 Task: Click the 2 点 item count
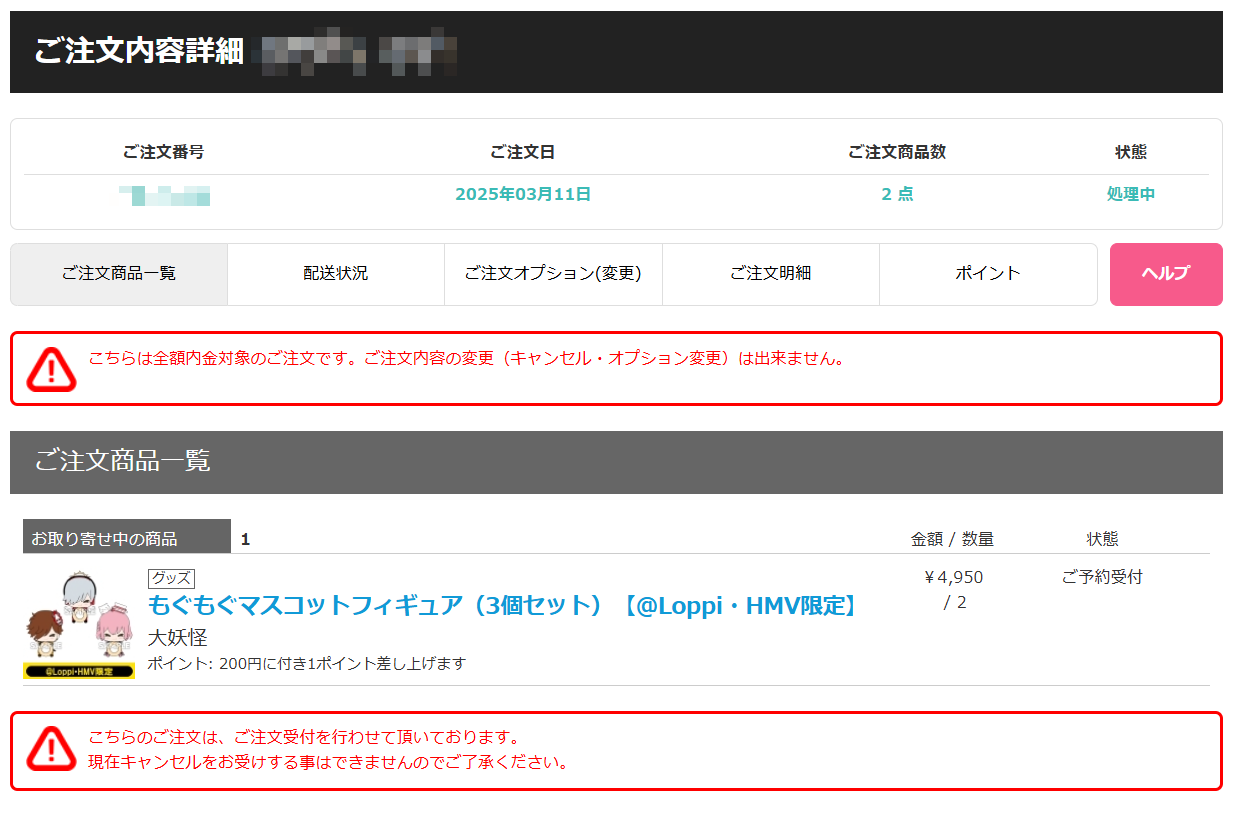coord(897,194)
